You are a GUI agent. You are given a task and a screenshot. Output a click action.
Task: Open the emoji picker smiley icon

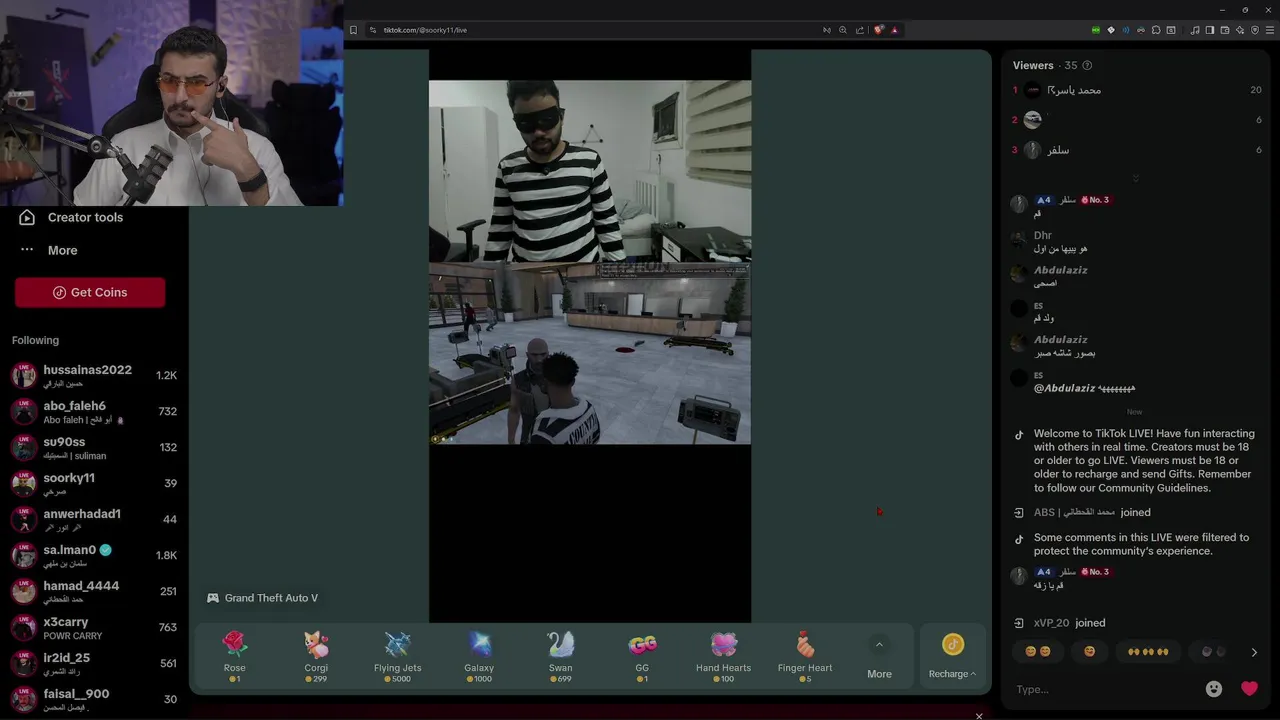(1214, 689)
